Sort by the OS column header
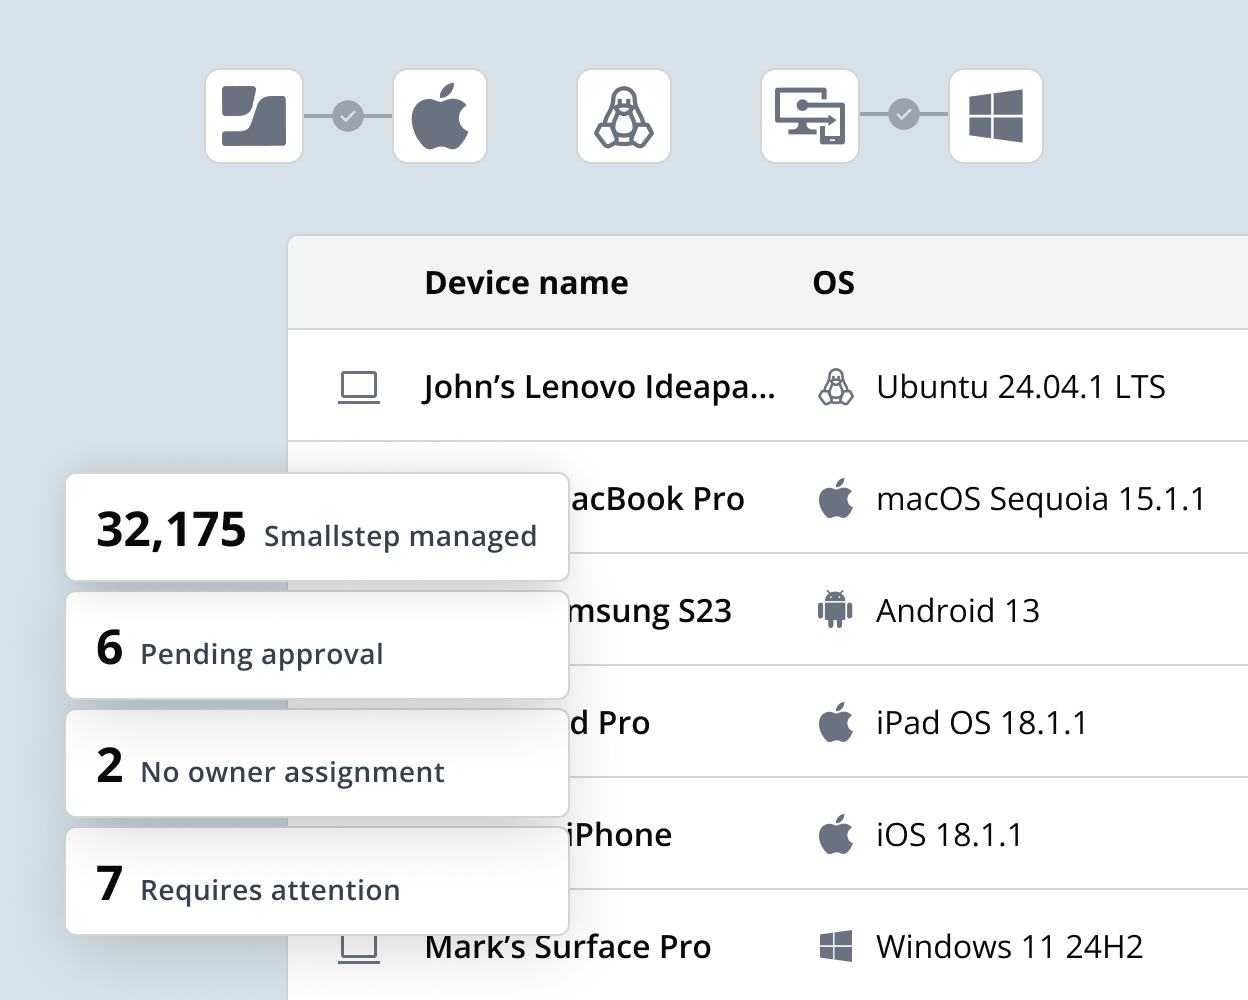 (x=833, y=283)
